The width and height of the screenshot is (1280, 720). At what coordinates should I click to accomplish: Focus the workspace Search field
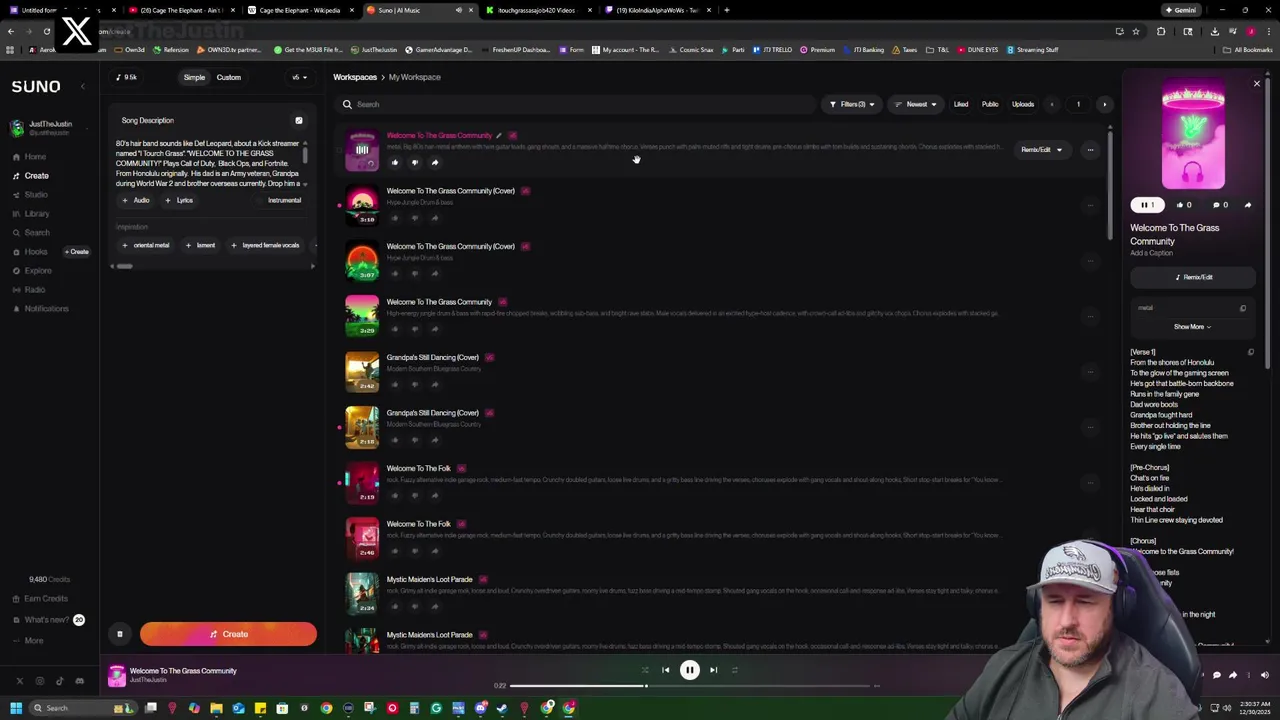(x=575, y=104)
